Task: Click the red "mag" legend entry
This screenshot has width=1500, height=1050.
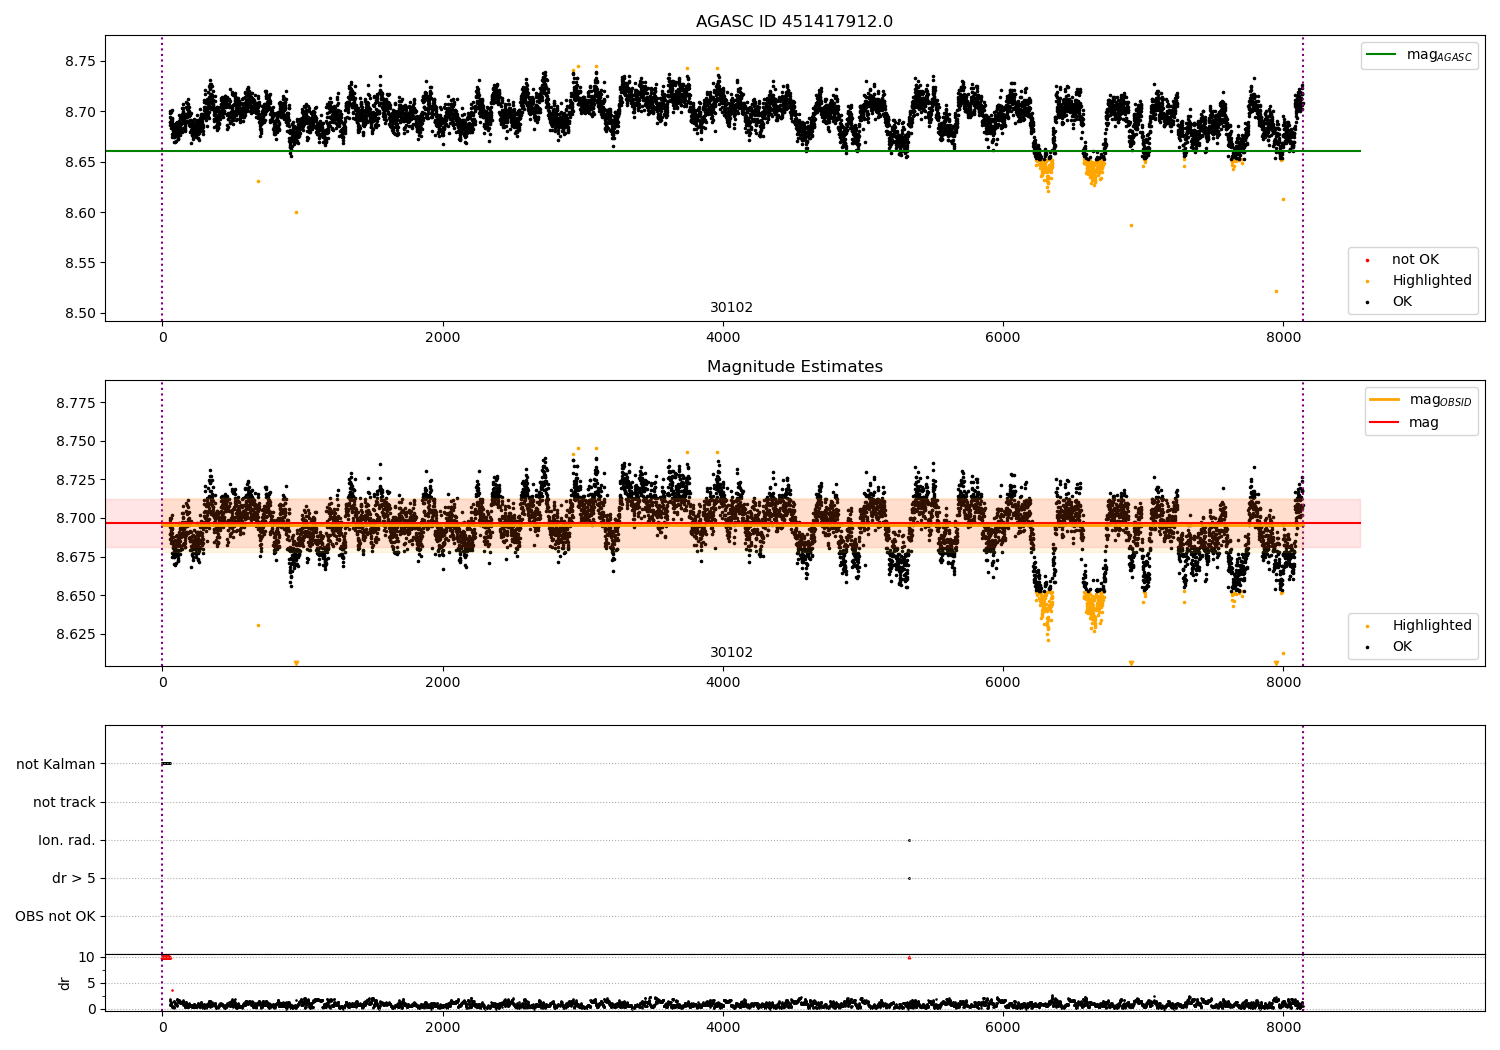Action: [x=1424, y=423]
